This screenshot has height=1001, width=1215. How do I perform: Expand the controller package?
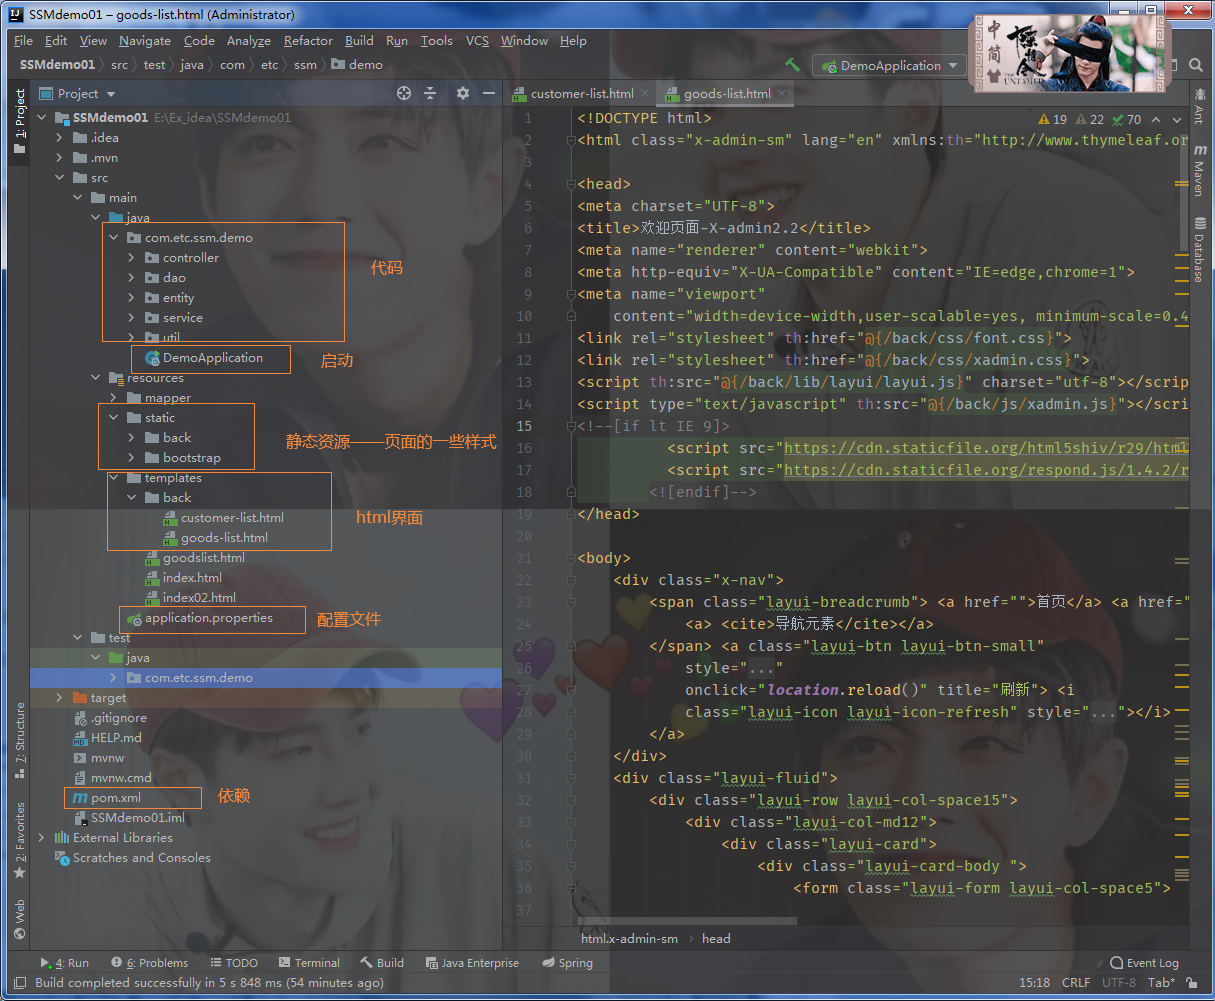click(131, 258)
